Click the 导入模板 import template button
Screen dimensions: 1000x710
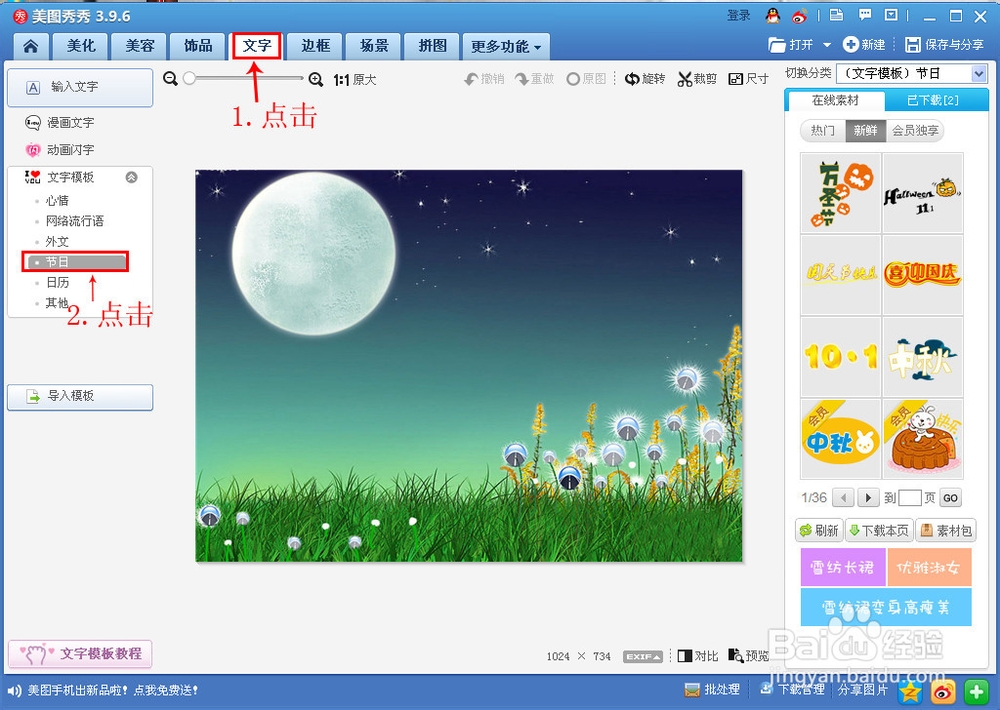(x=80, y=397)
